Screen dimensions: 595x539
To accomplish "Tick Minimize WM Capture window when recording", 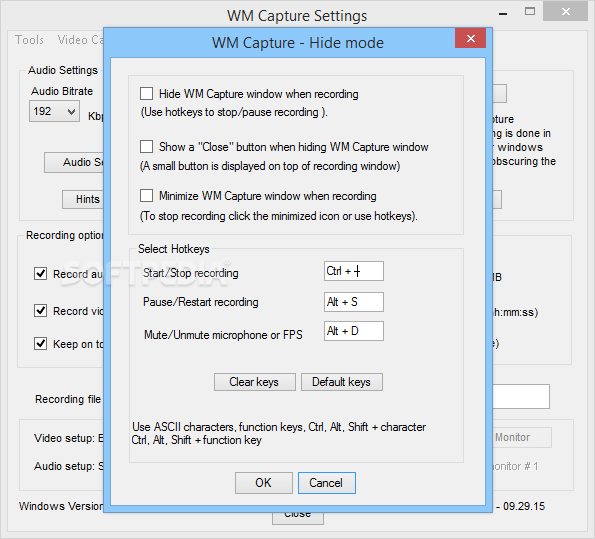I will pos(146,195).
